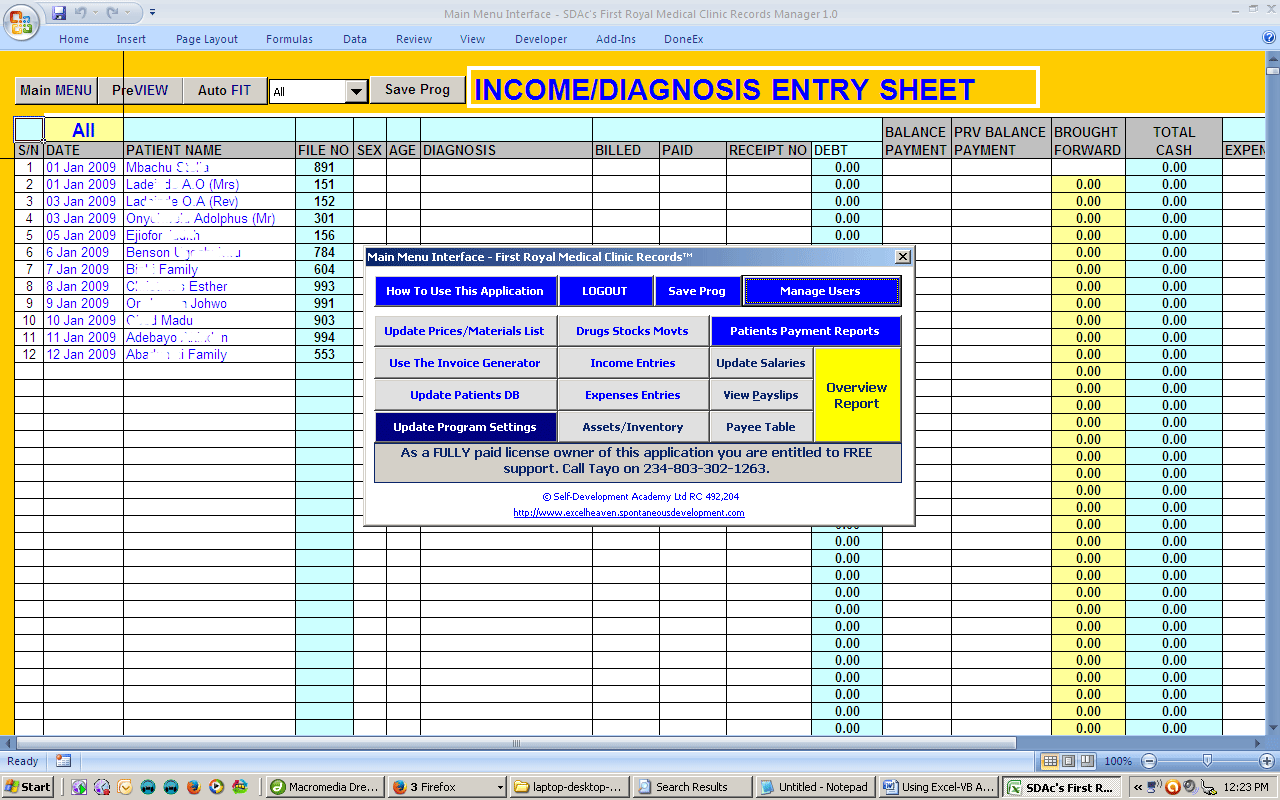This screenshot has width=1280, height=800.
Task: Open Customize Quick Access Toolbar dropdown
Action: 152,13
